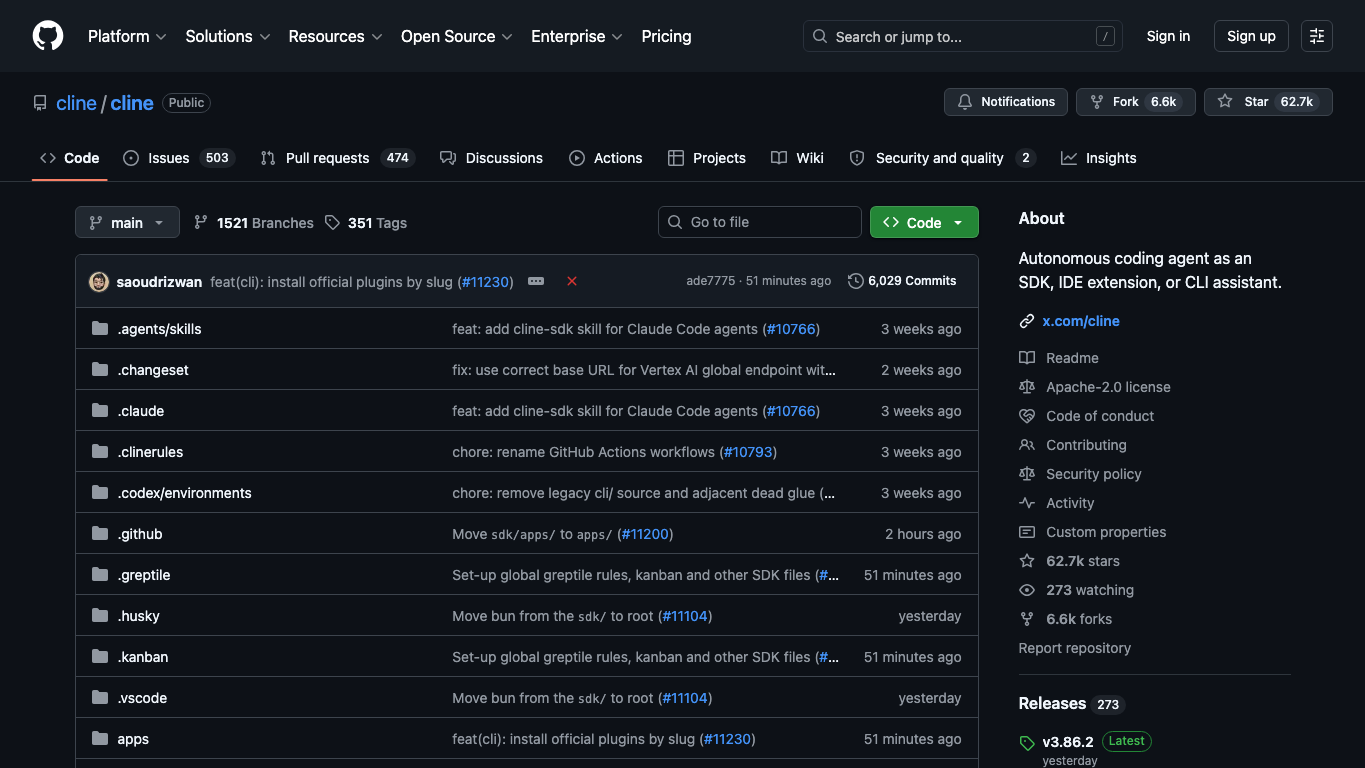This screenshot has width=1365, height=768.
Task: Click the scale icon next to Apache-2.0 license
Action: (x=1027, y=387)
